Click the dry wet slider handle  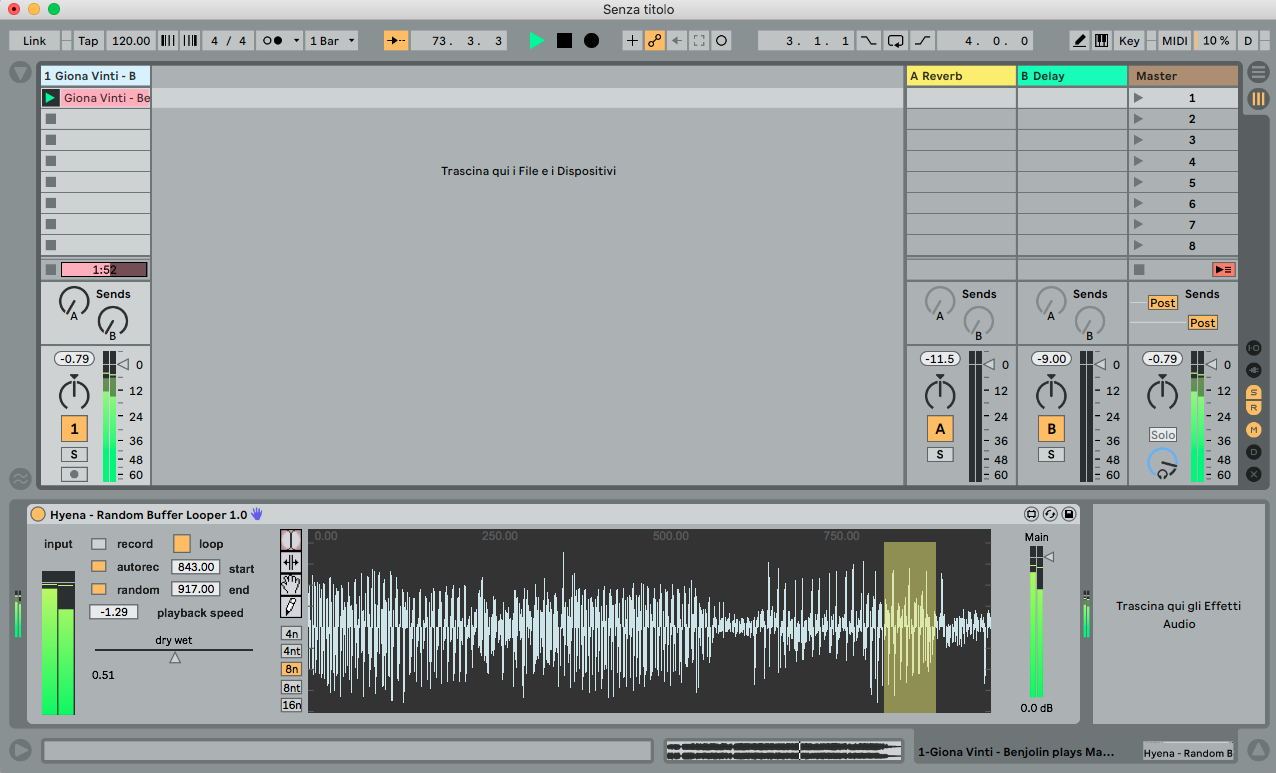point(175,657)
